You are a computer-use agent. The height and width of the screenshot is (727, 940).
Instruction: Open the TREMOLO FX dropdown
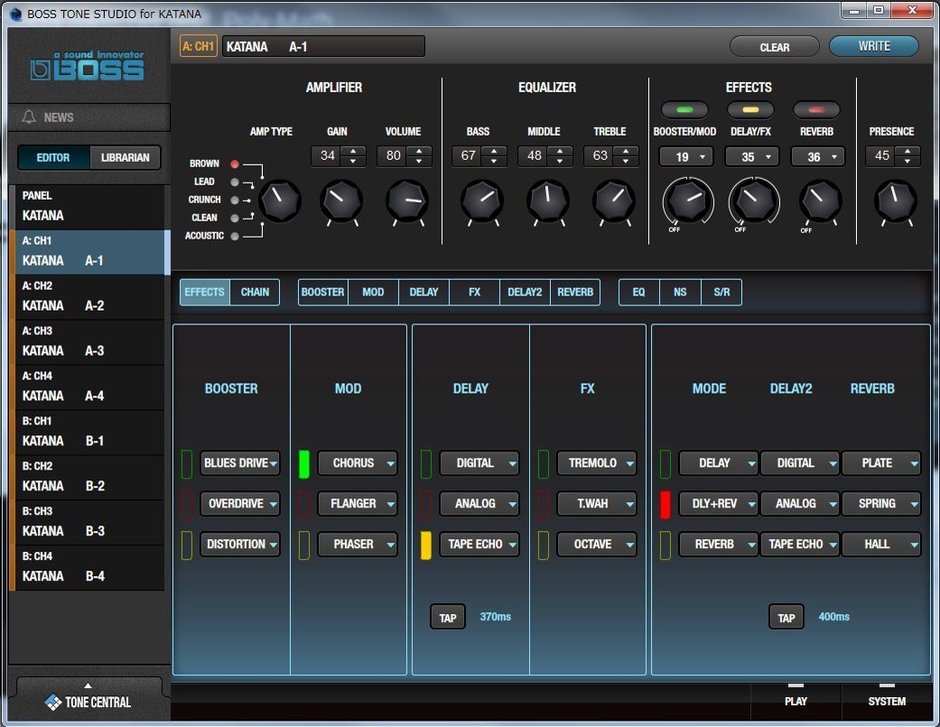(596, 463)
